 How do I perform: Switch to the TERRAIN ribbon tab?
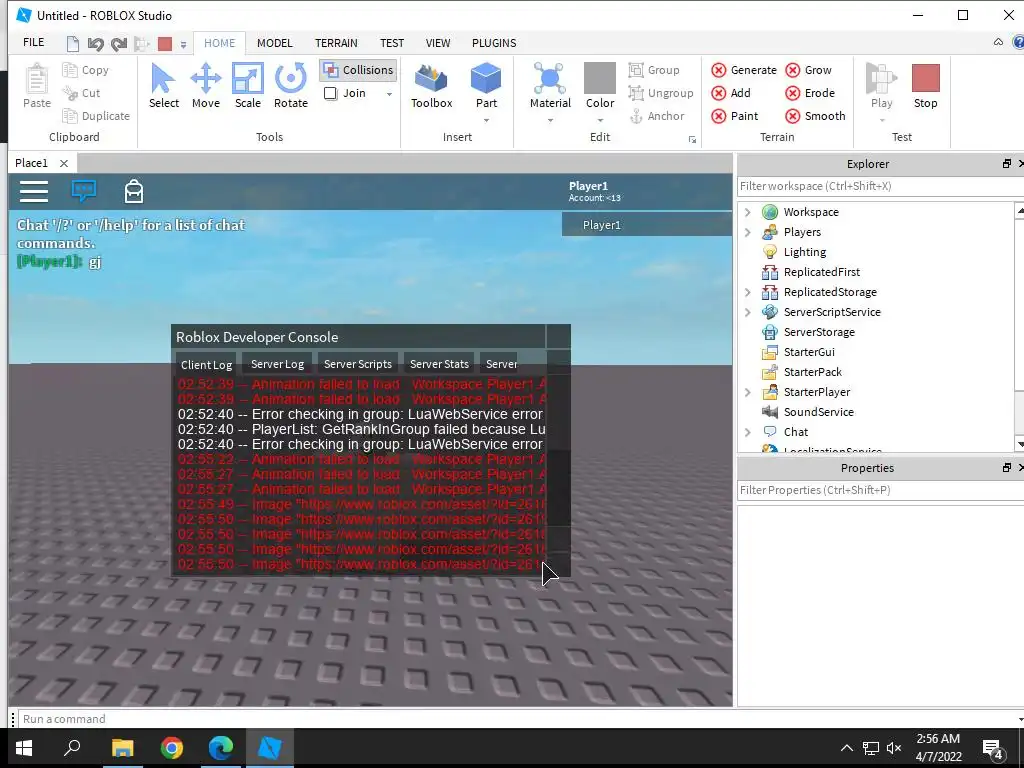coord(336,43)
